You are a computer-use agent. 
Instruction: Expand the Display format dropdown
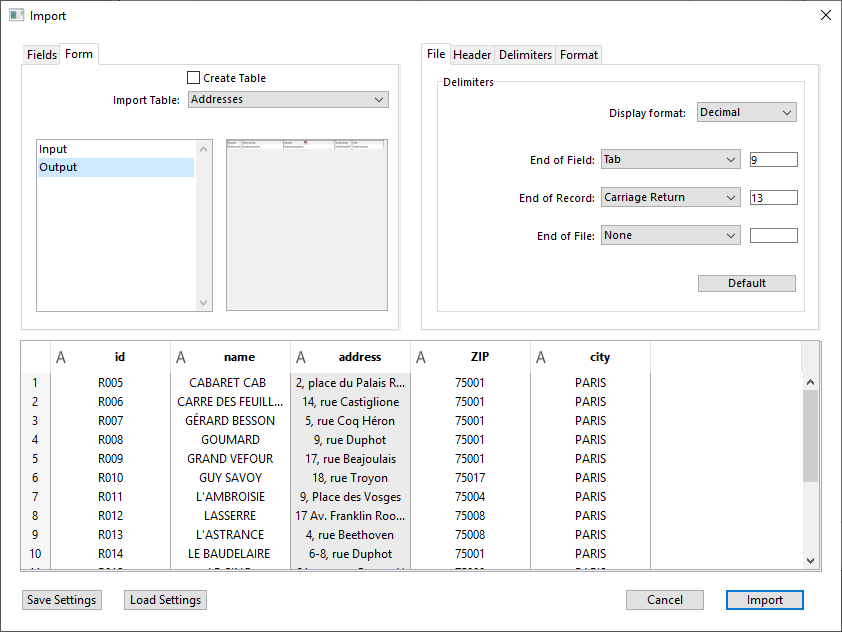click(746, 113)
